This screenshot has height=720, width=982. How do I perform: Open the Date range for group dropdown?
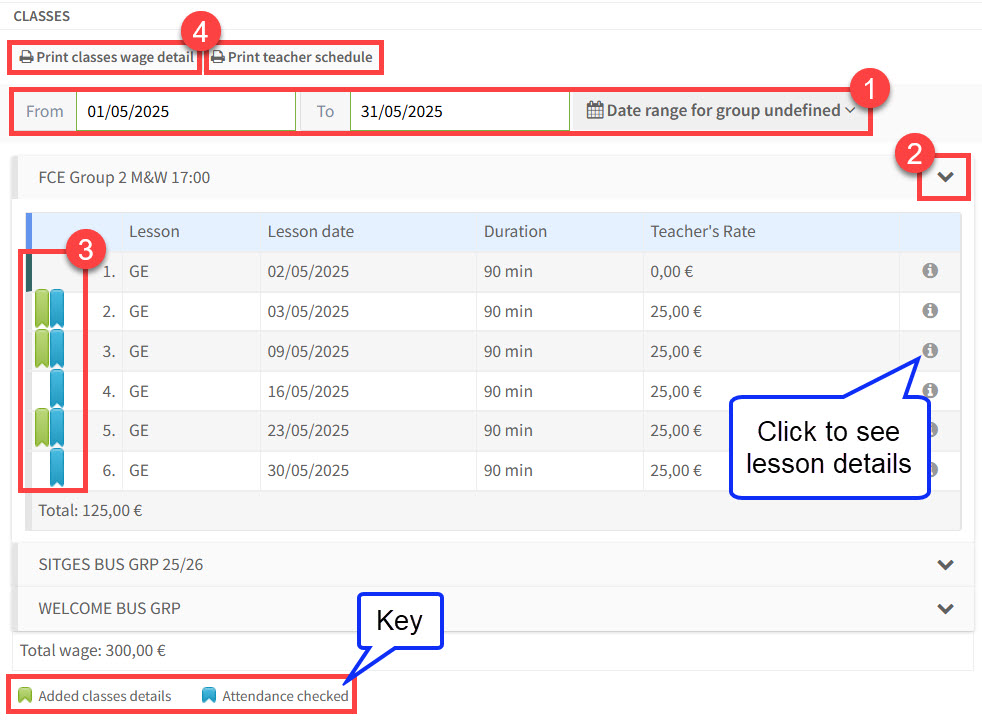coord(720,111)
